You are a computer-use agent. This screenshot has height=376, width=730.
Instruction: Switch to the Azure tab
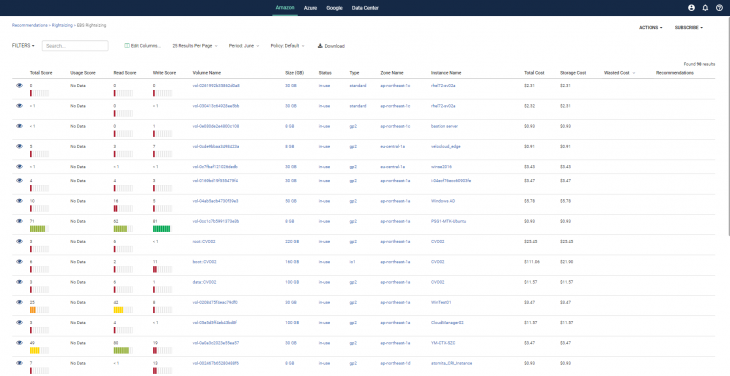311,8
